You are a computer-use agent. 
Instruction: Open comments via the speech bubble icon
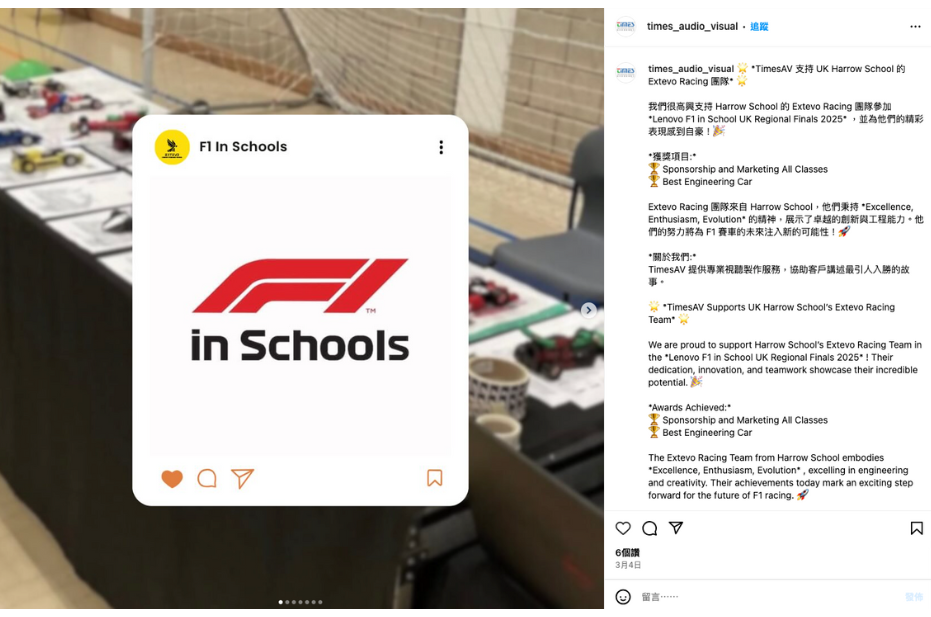click(x=650, y=528)
